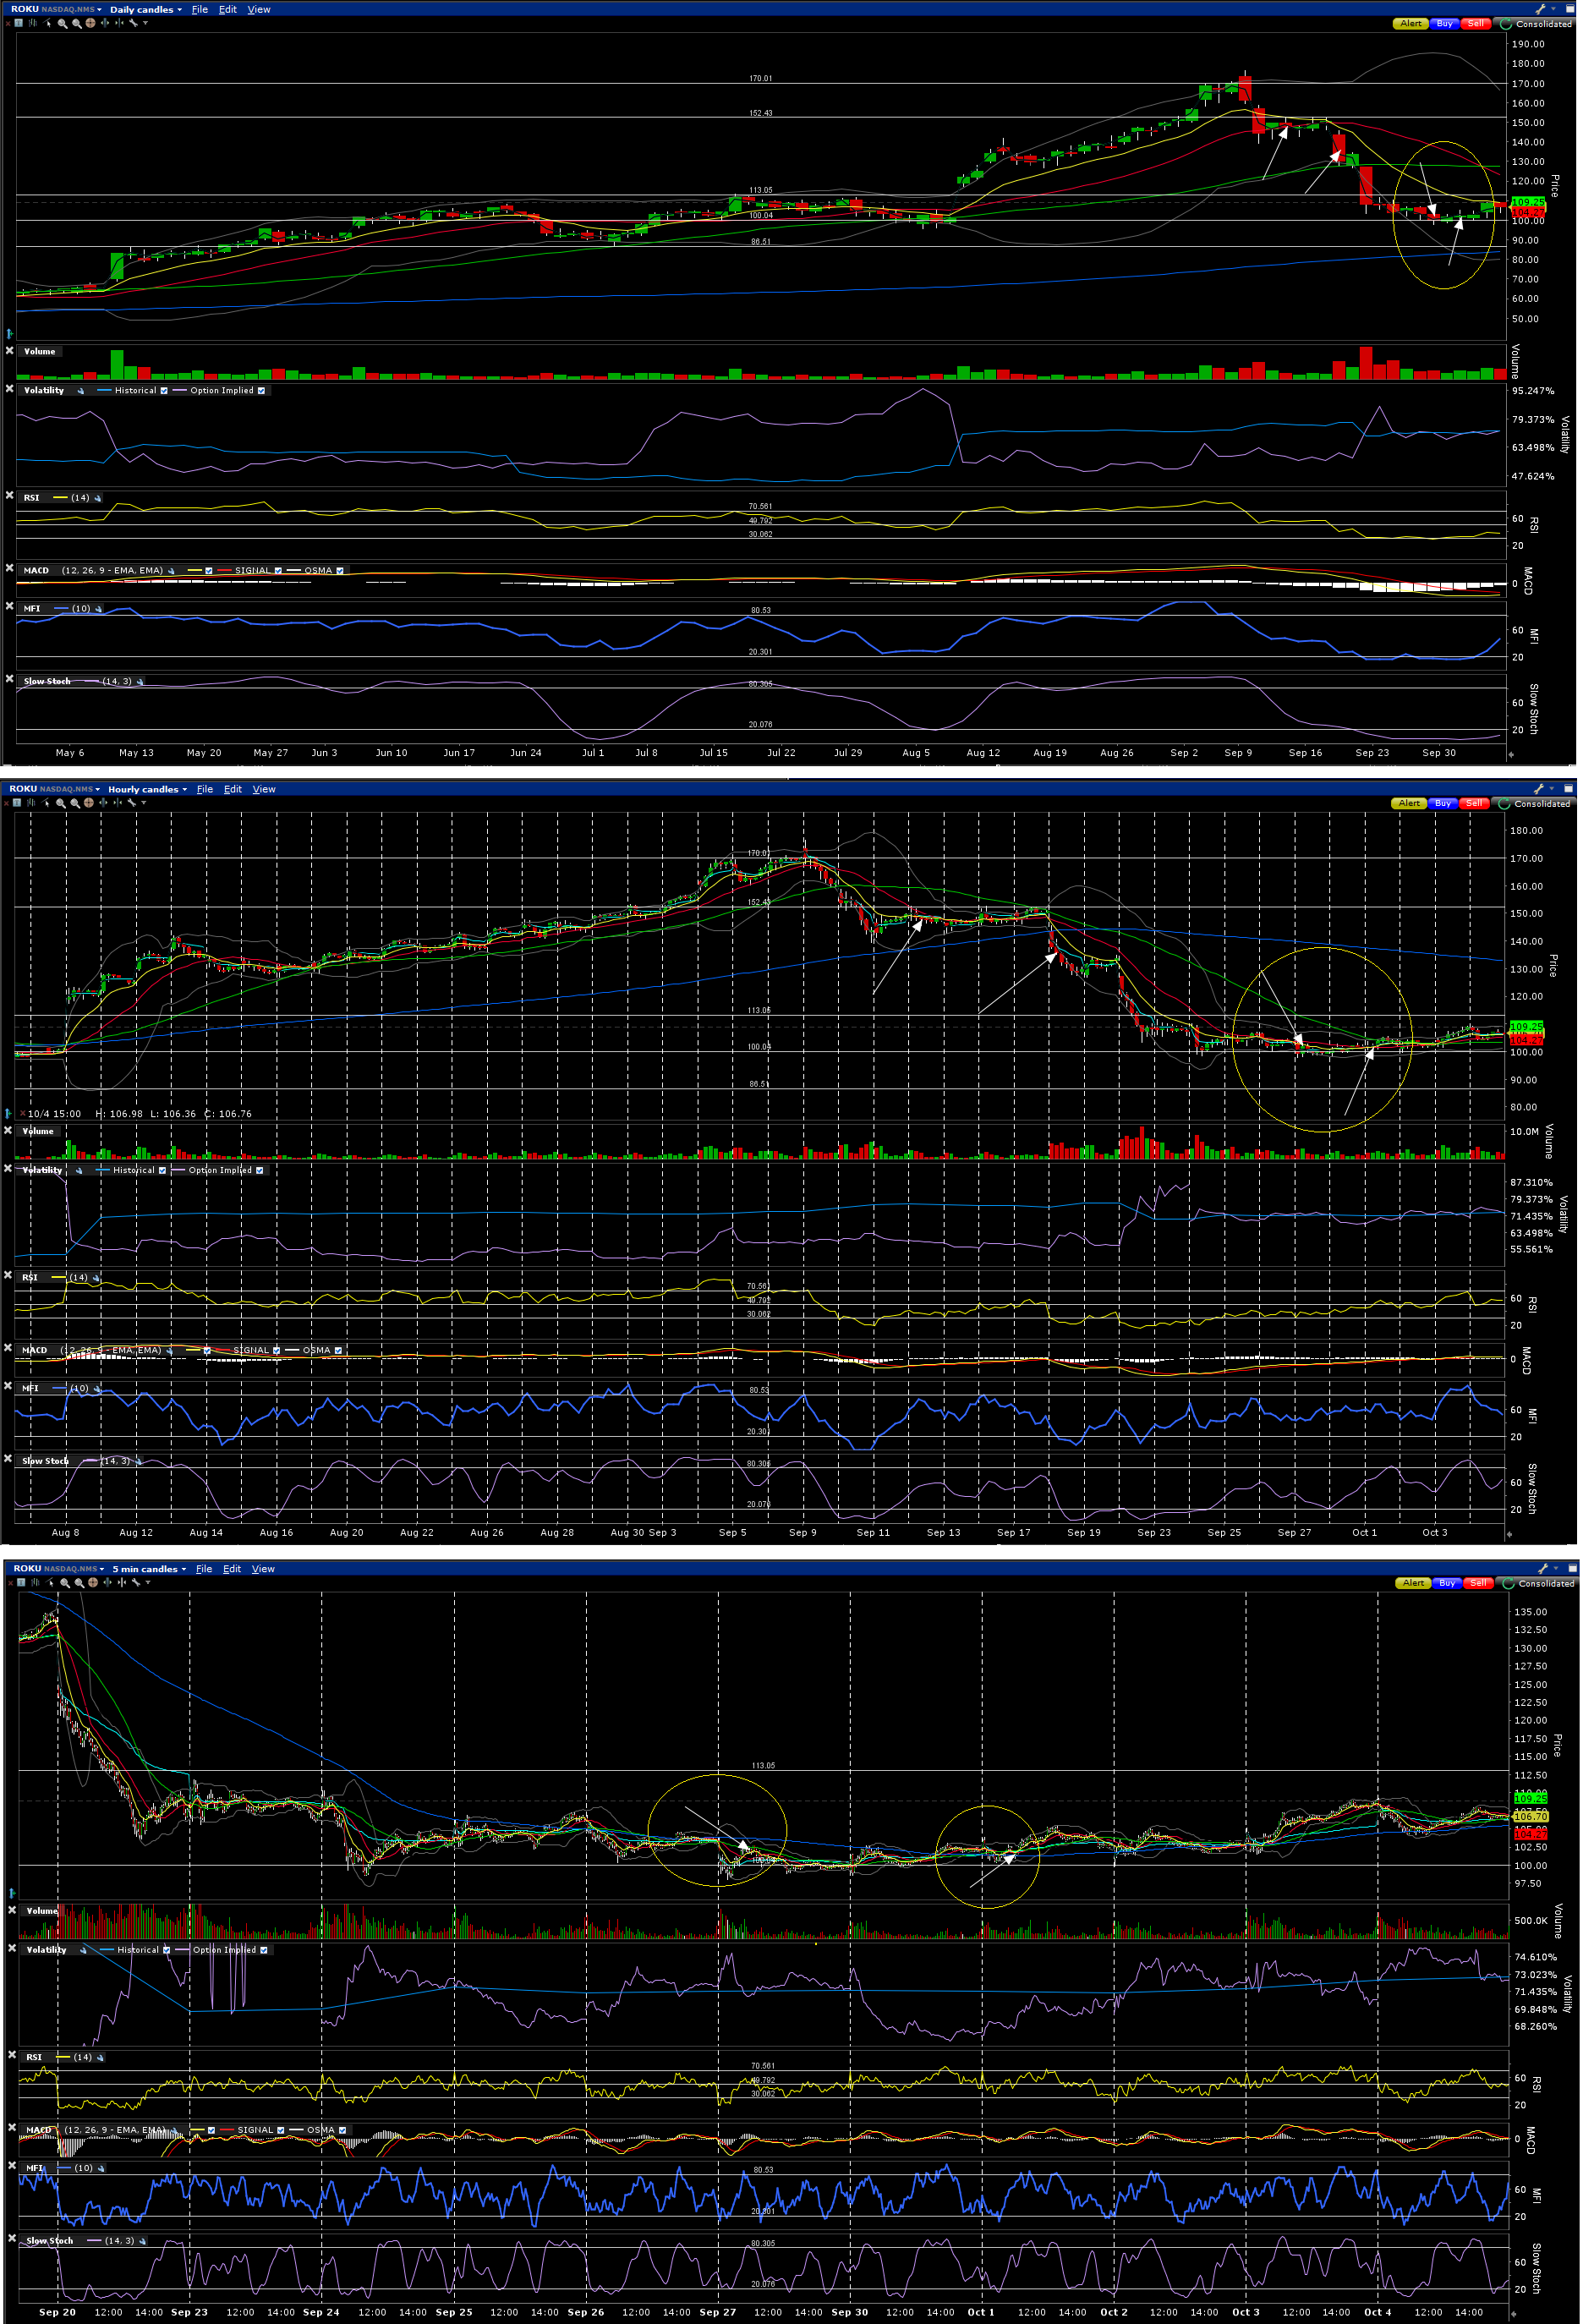The width and height of the screenshot is (1583, 2324).
Task: Edit RSI (14) settings on the Daily chart
Action: click(98, 498)
